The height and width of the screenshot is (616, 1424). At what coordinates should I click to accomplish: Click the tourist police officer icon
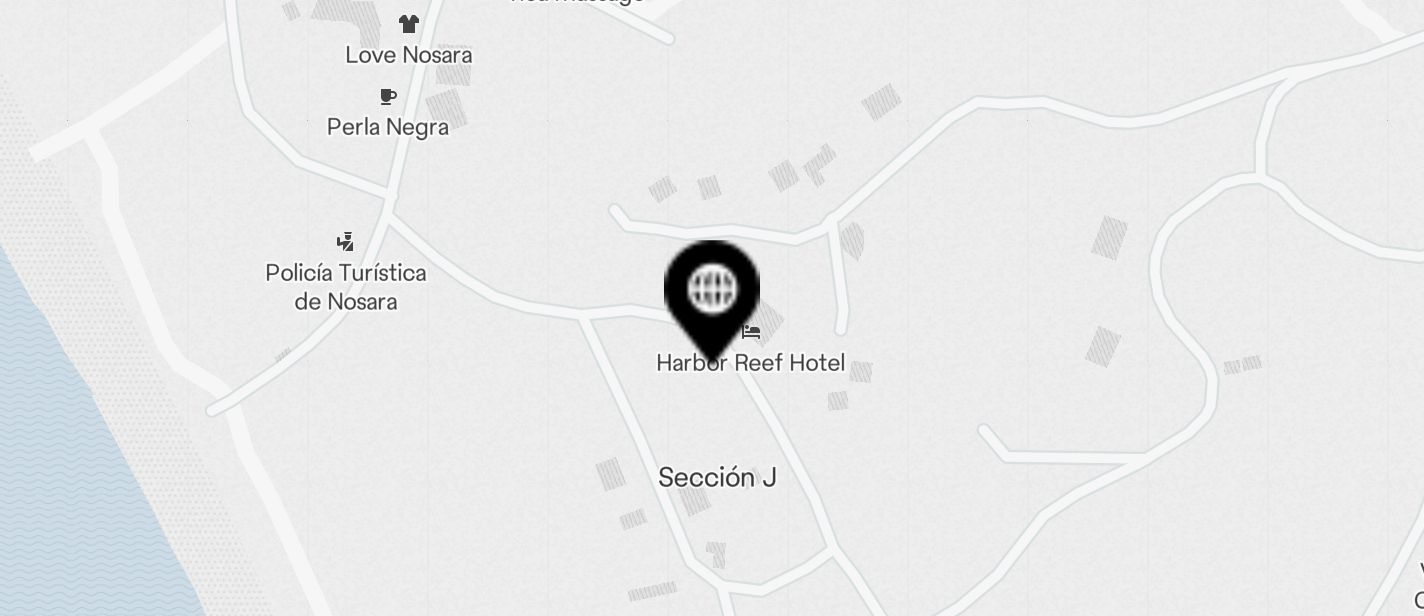[345, 241]
